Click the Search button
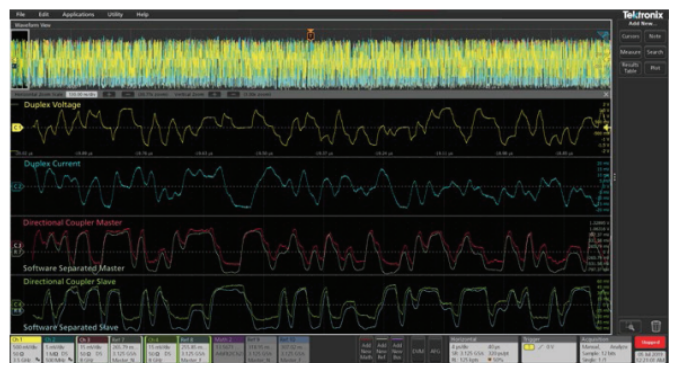 (x=655, y=52)
